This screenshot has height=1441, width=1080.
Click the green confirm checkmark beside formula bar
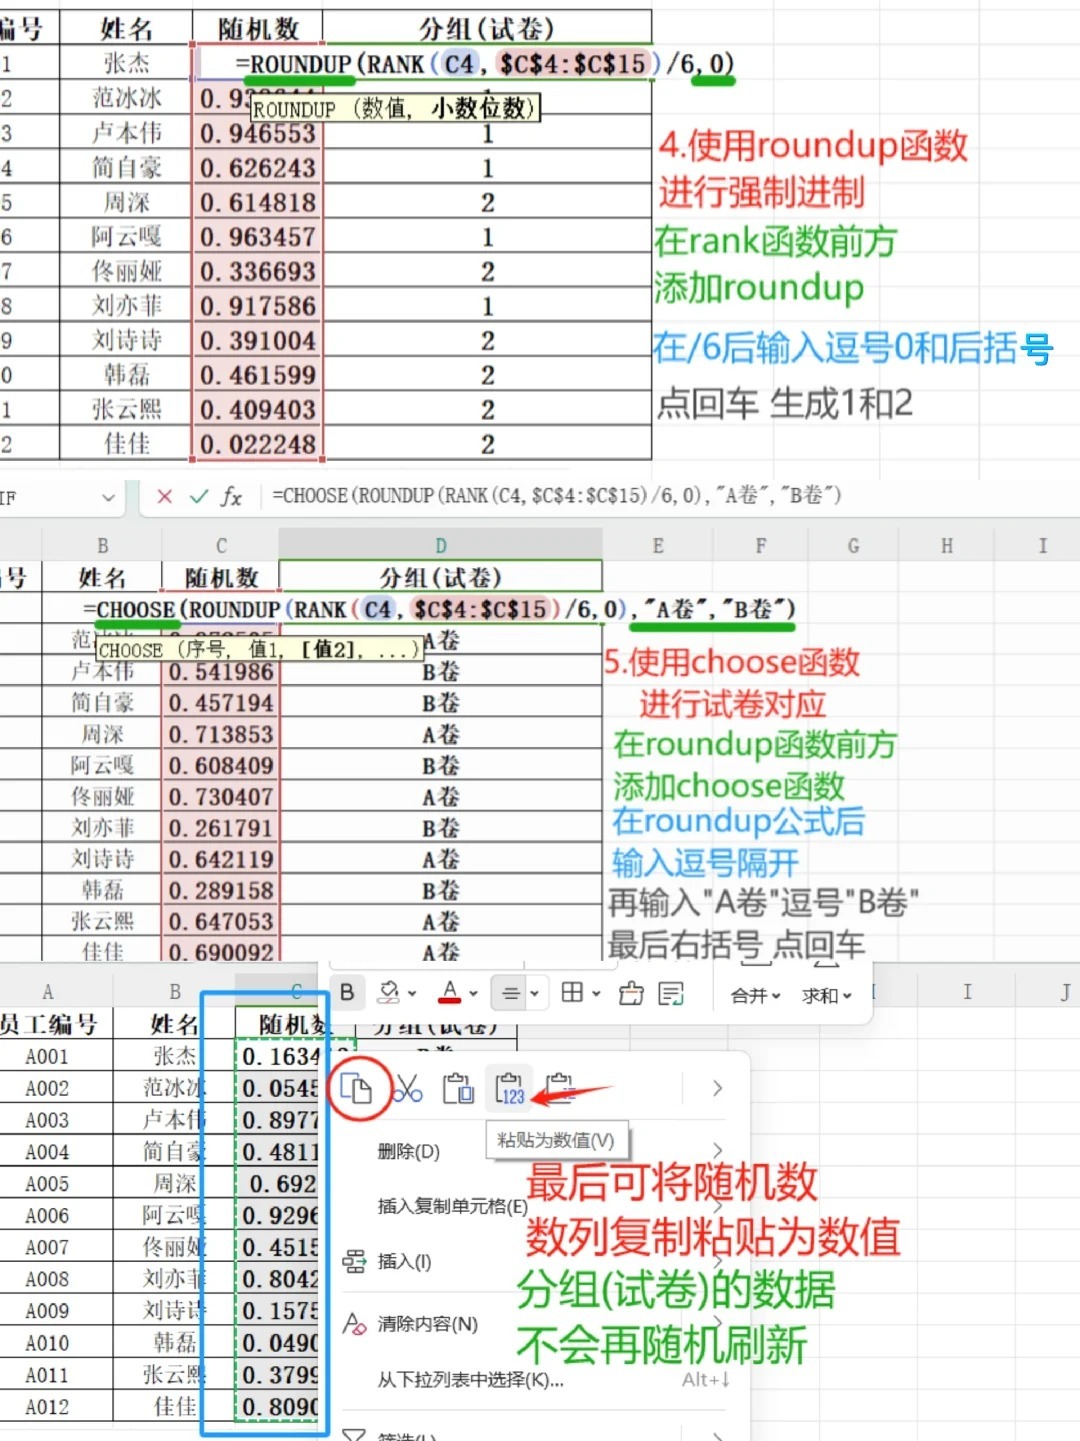coord(199,496)
